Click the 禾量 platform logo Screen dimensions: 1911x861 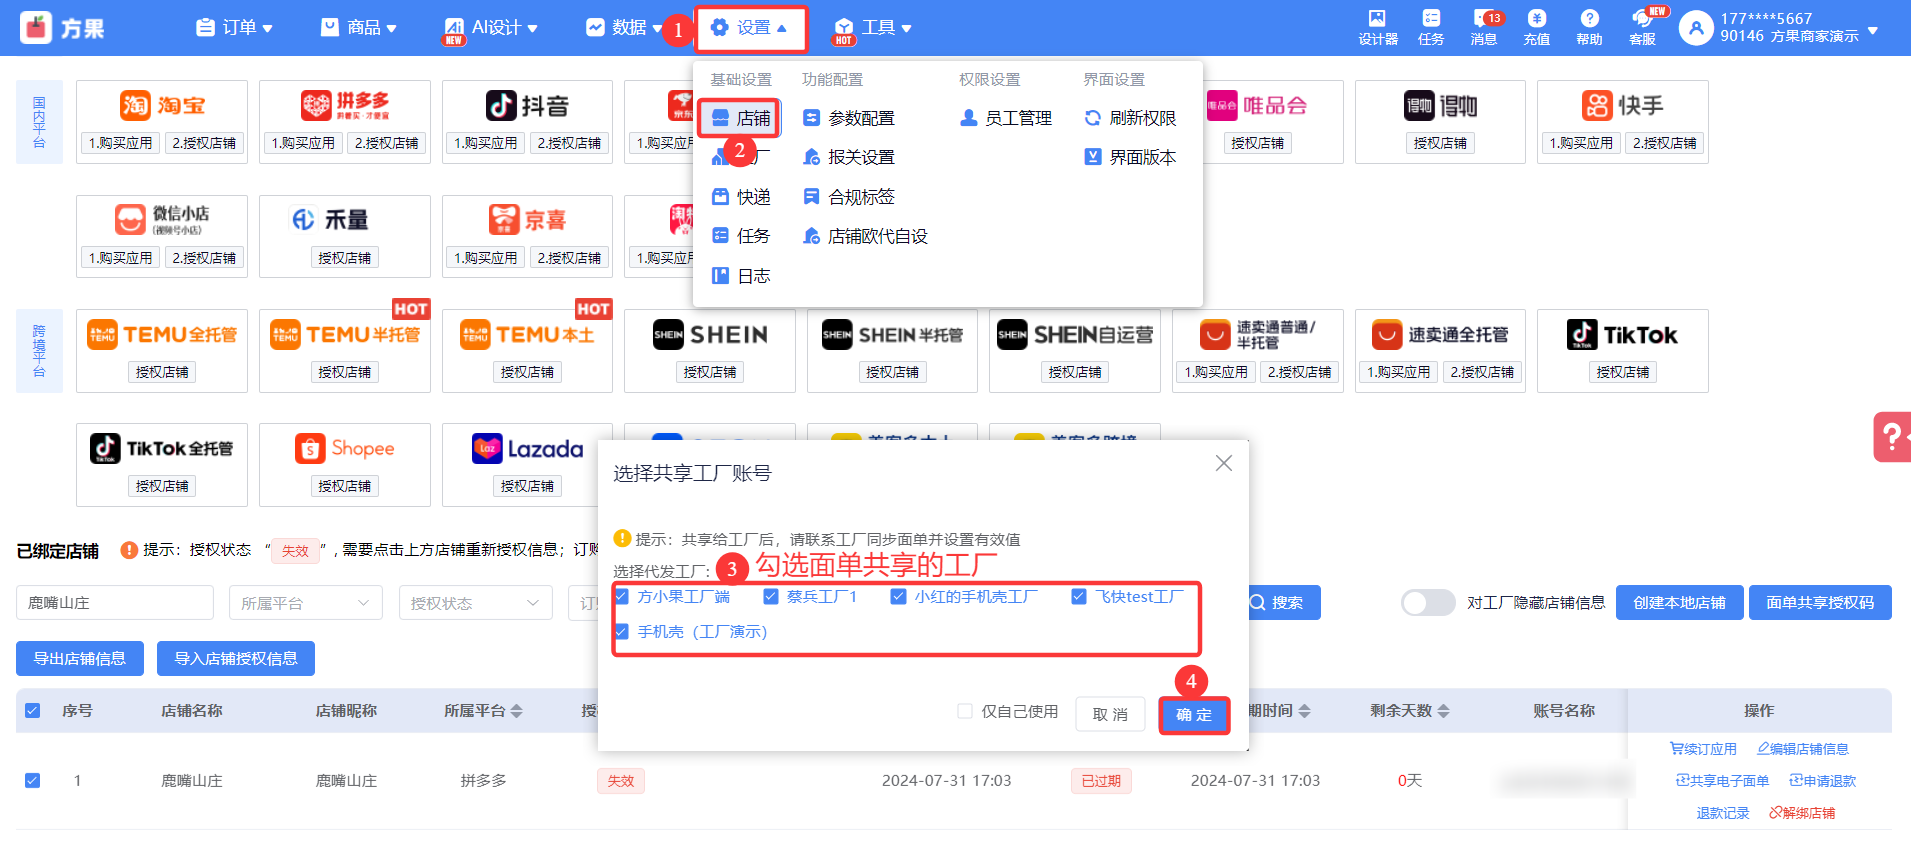coord(330,219)
